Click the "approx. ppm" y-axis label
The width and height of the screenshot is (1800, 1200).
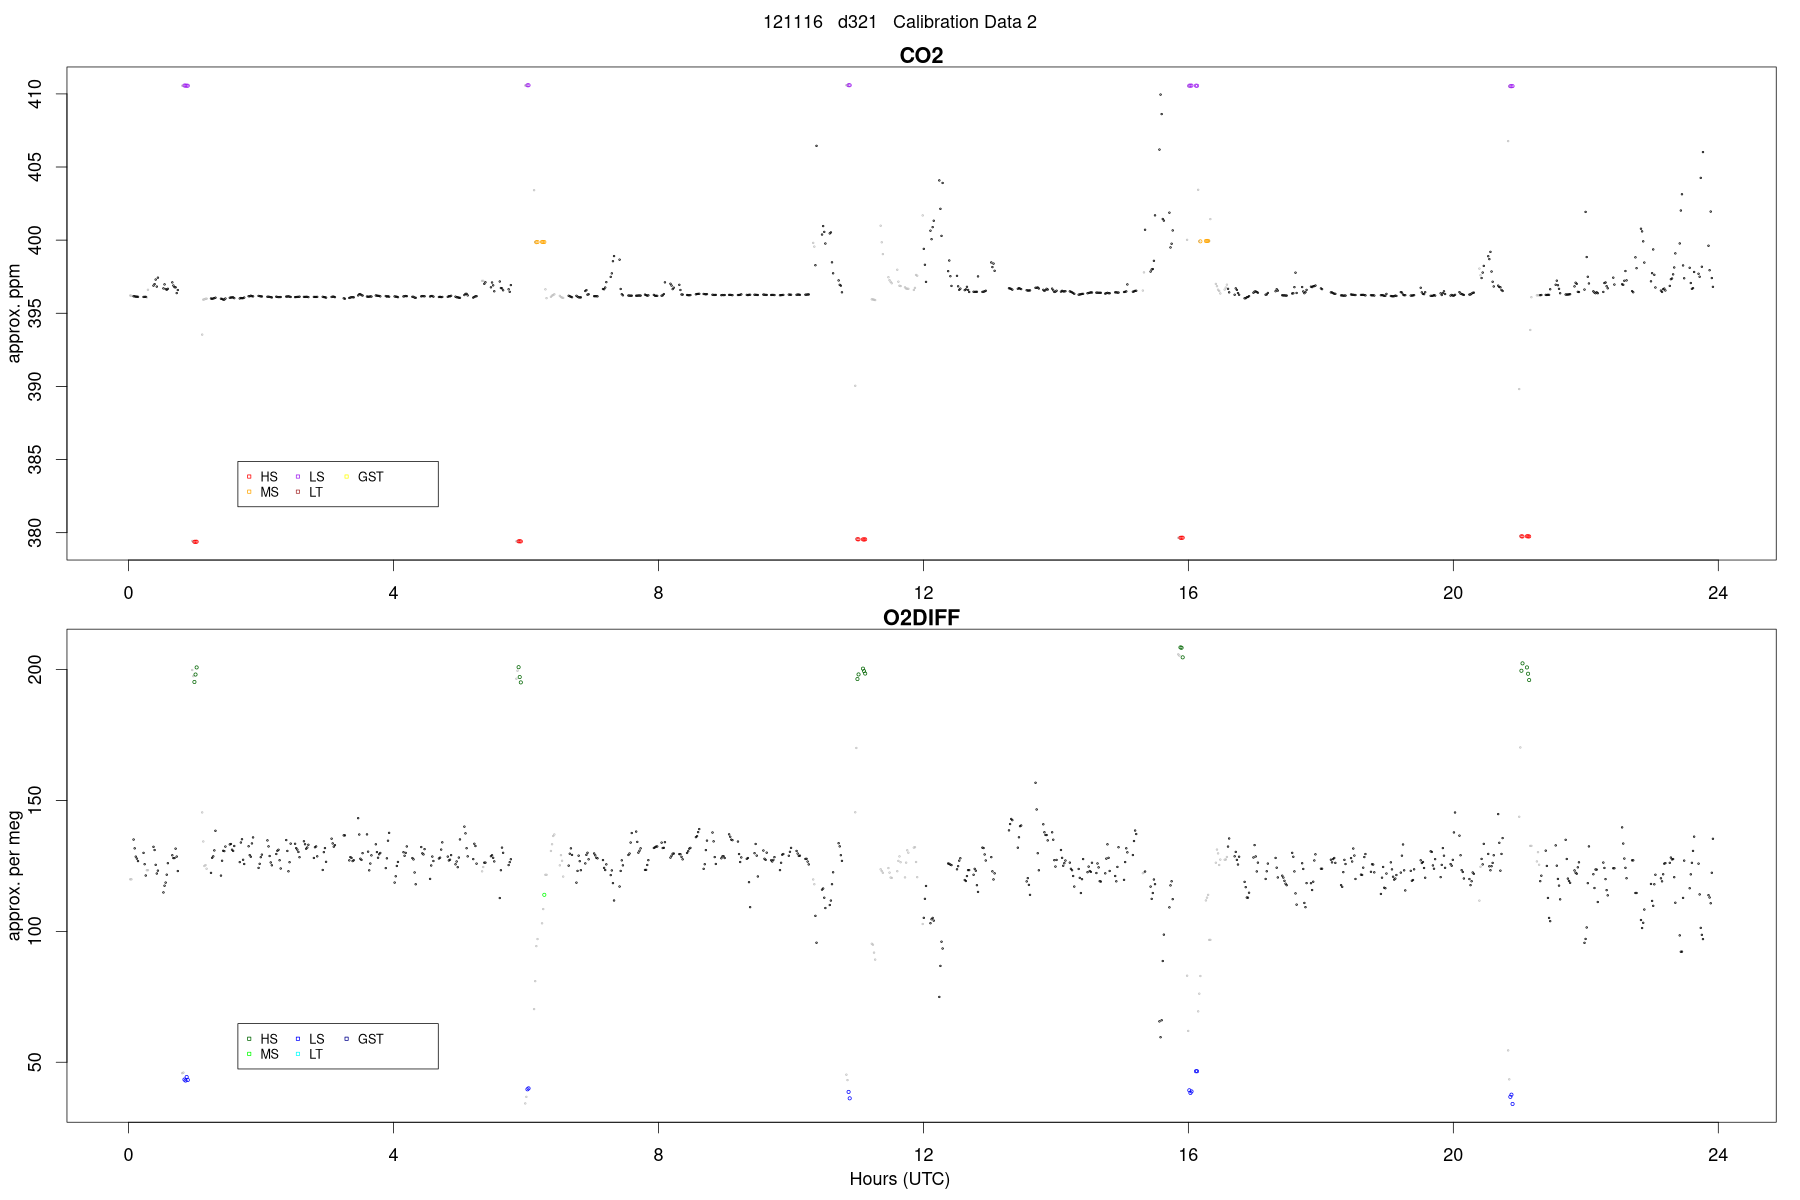[x=14, y=313]
